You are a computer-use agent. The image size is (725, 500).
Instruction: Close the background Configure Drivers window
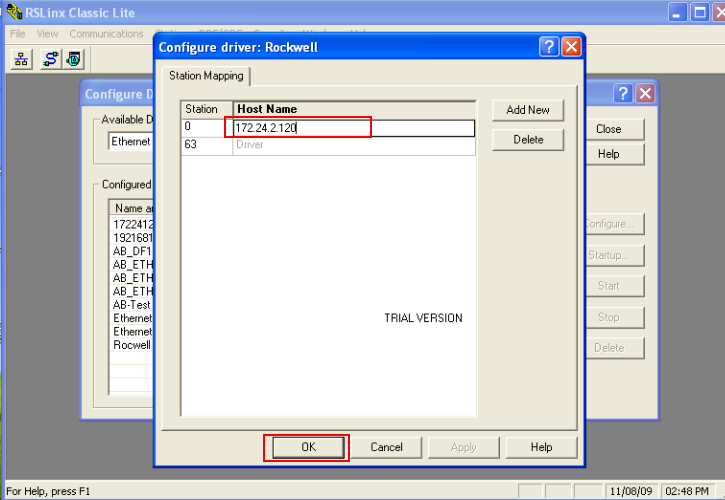point(645,93)
